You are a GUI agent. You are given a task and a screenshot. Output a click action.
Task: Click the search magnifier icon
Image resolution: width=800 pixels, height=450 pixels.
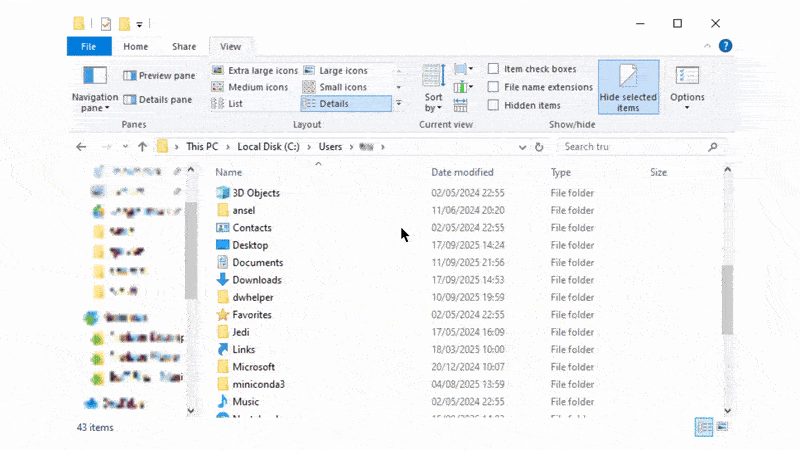pyautogui.click(x=713, y=147)
